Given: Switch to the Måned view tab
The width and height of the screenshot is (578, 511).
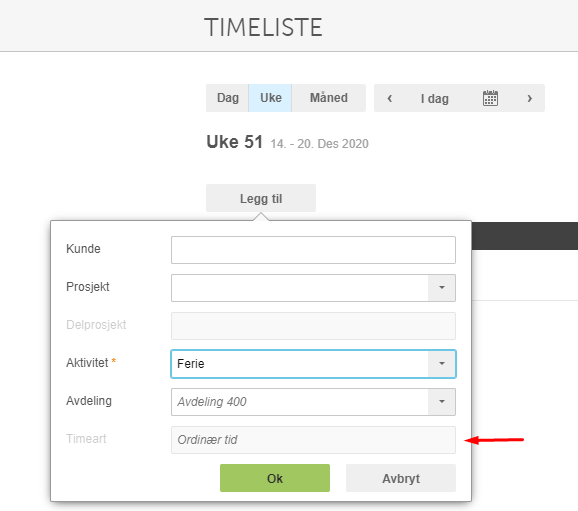Looking at the screenshot, I should (x=329, y=98).
